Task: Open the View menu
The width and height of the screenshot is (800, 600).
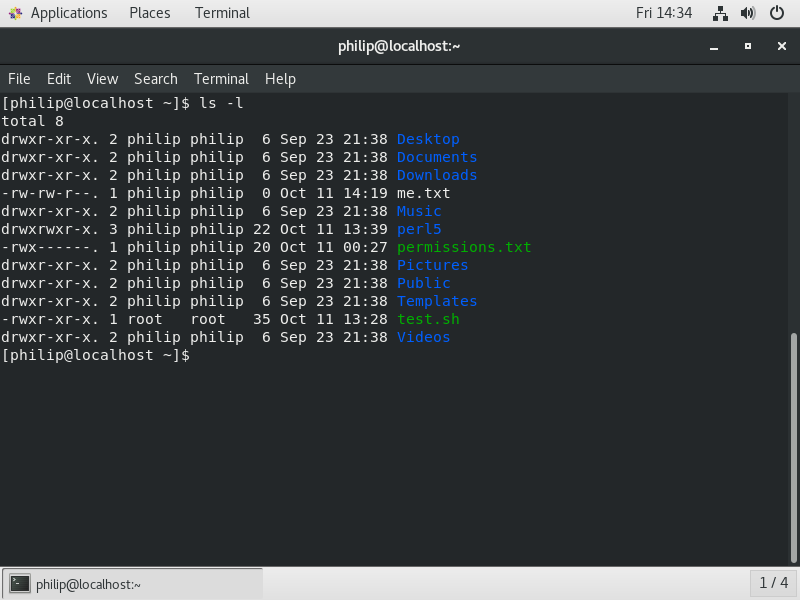Action: (102, 79)
